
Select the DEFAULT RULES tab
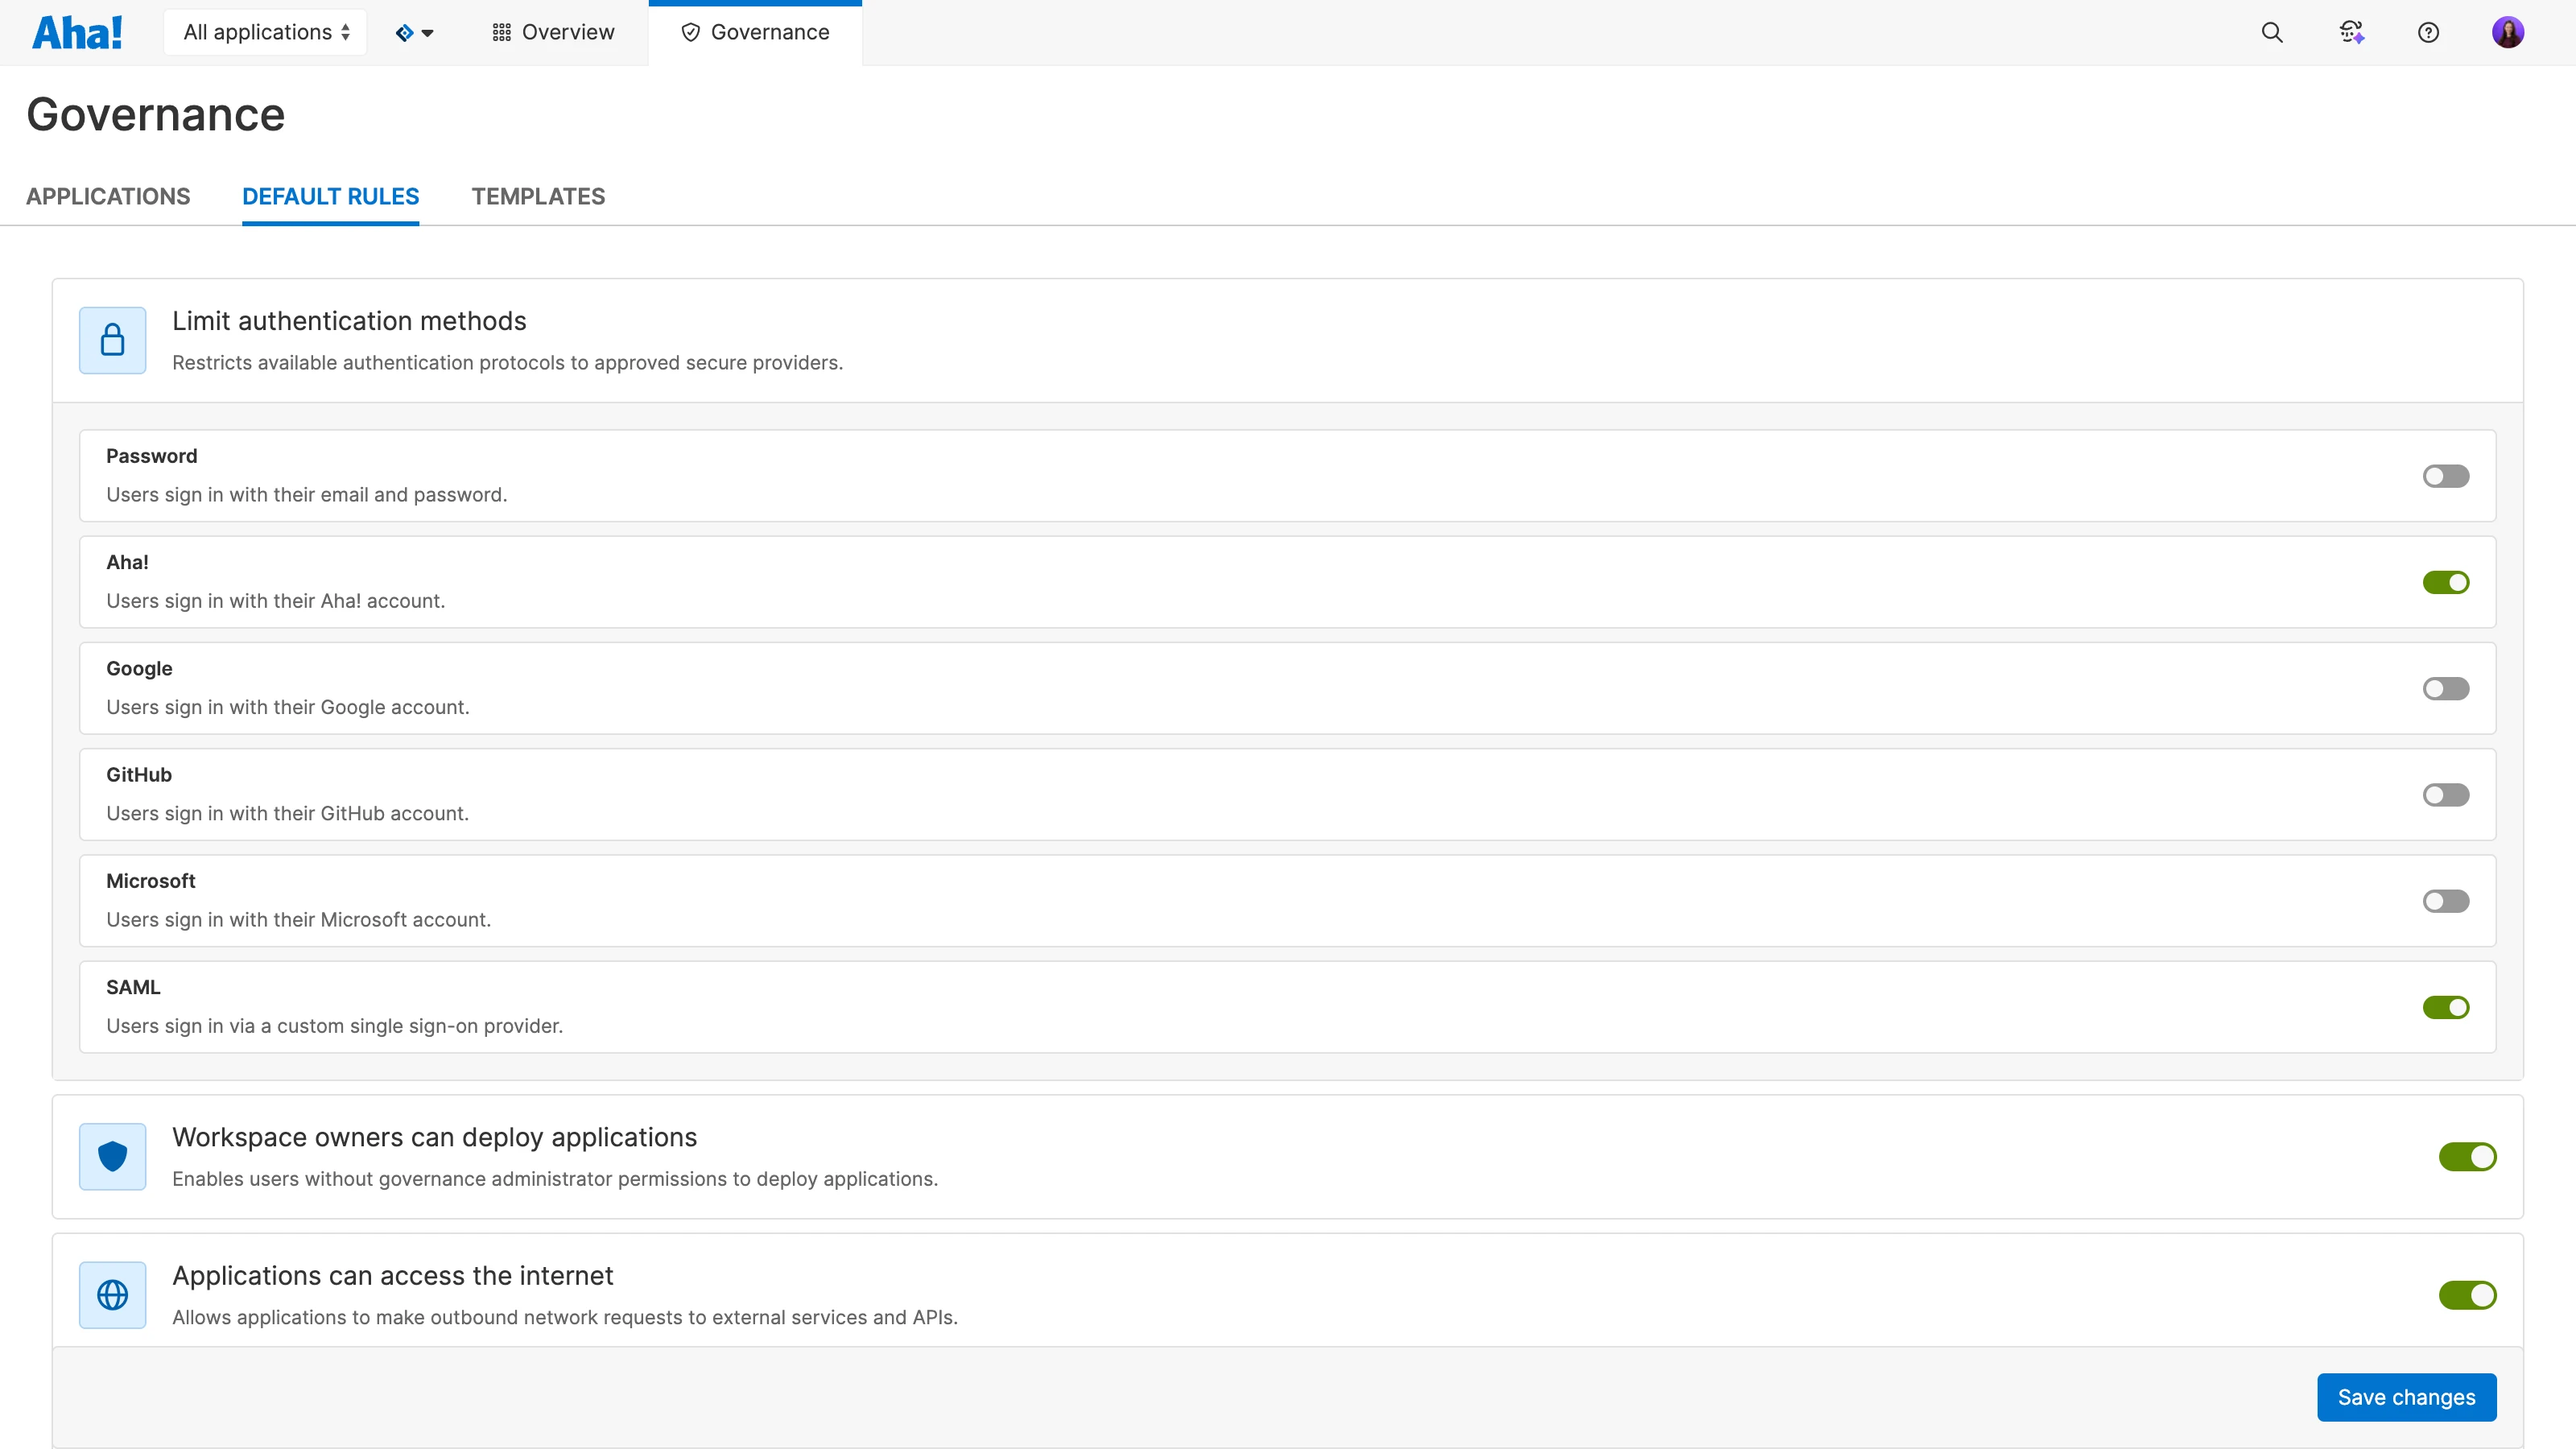[331, 196]
